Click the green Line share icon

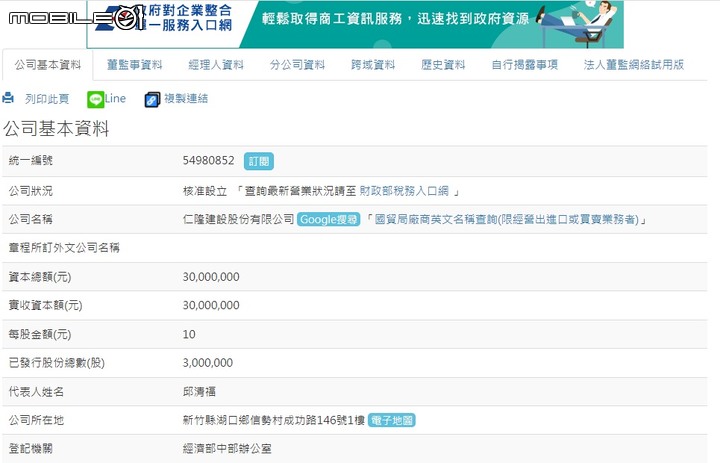96,99
